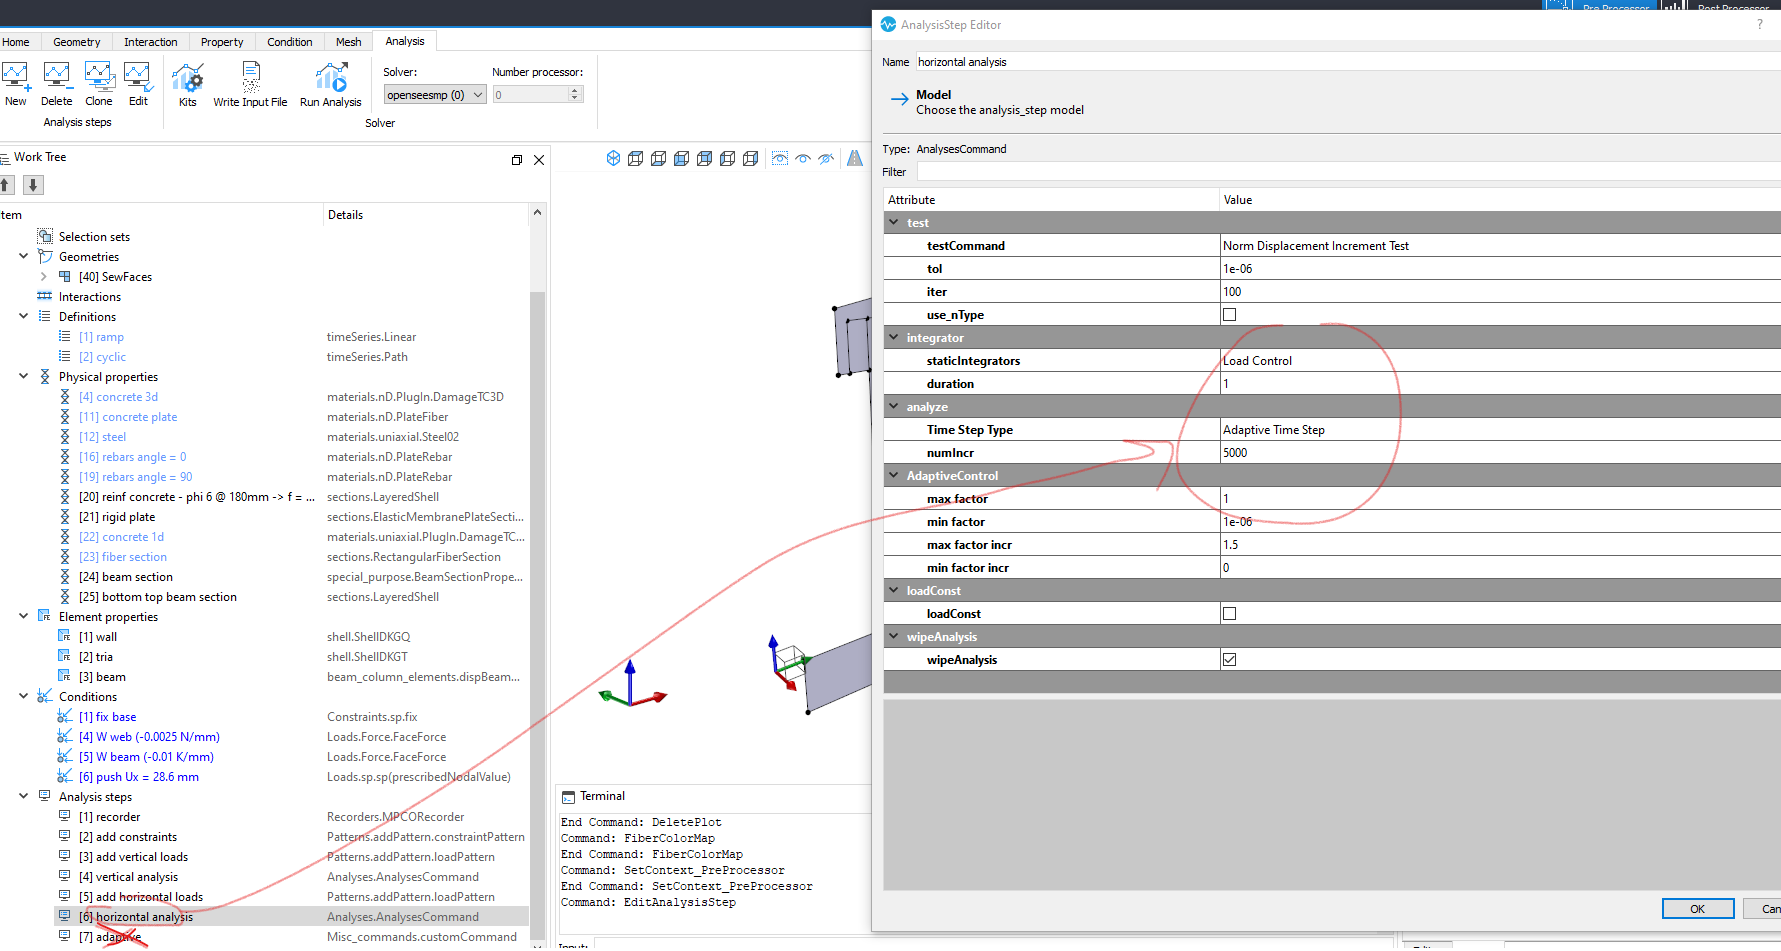
Task: Click the Write Input File icon
Action: (251, 77)
